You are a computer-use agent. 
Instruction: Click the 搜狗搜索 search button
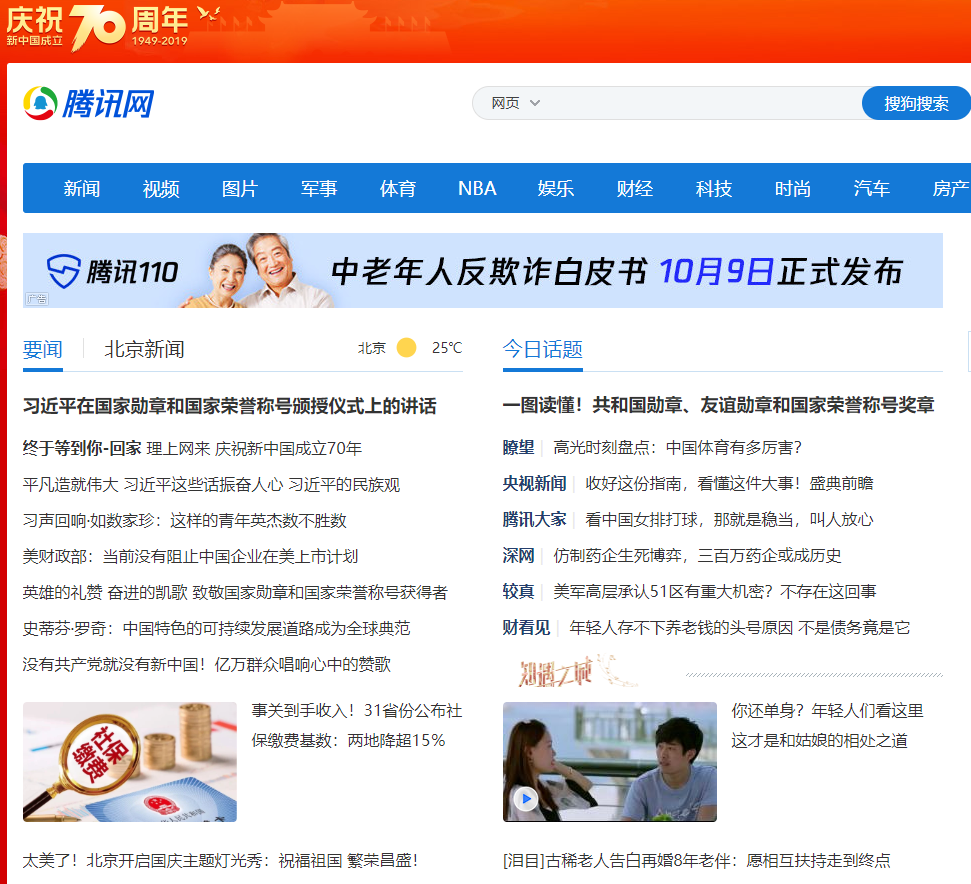tap(916, 103)
